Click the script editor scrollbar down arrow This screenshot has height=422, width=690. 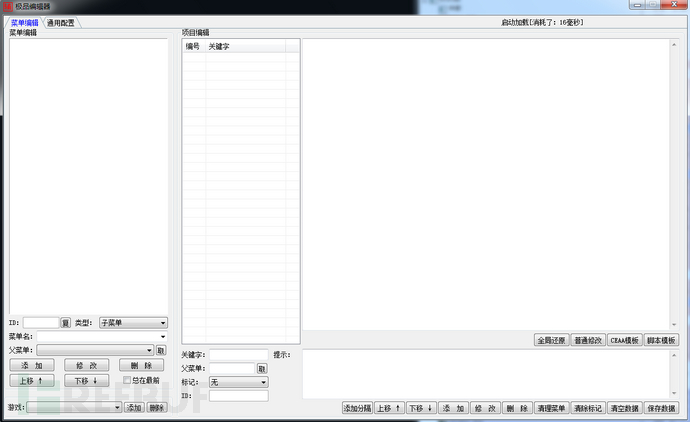pyautogui.click(x=674, y=325)
